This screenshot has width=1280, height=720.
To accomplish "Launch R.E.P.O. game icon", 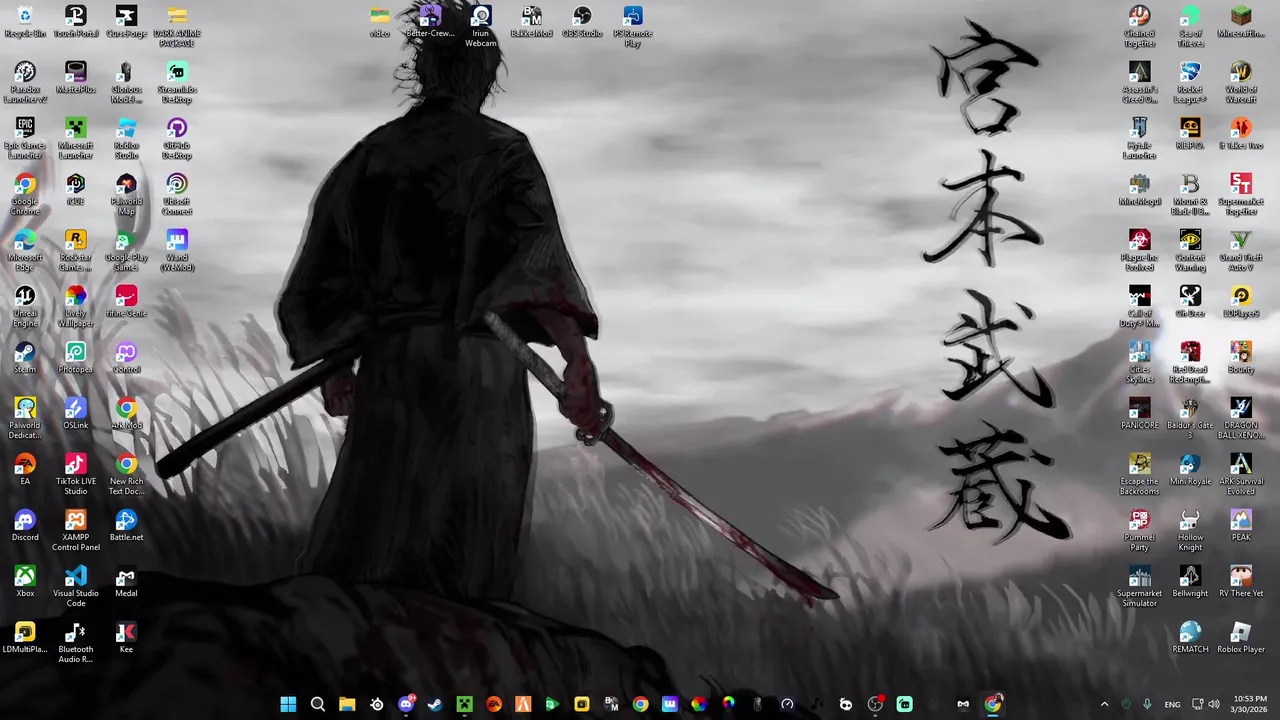I will (x=1190, y=134).
